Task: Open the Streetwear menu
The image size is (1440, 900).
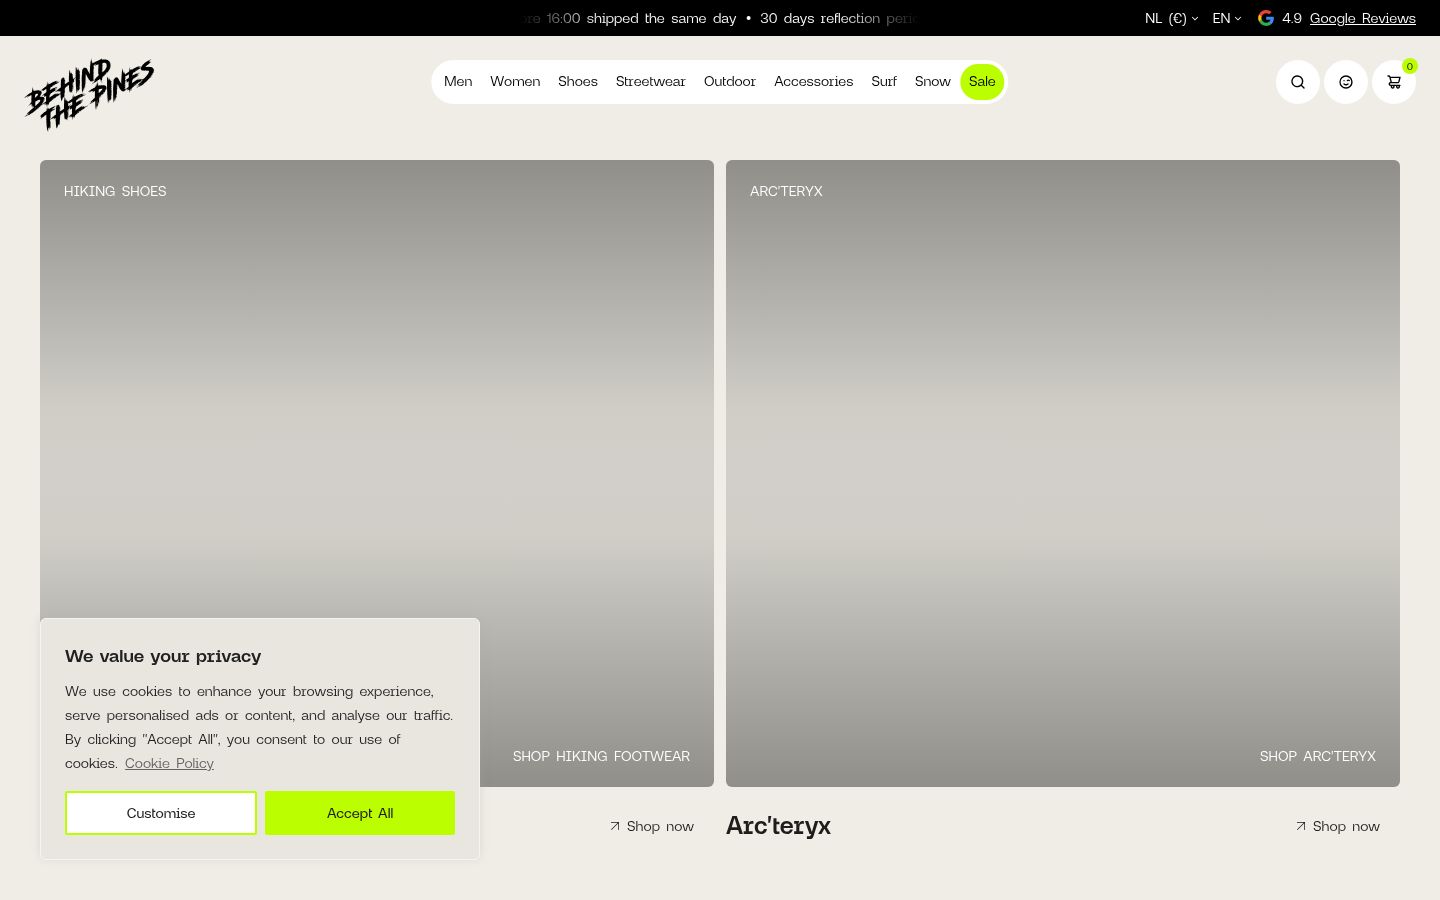Action: pos(651,82)
